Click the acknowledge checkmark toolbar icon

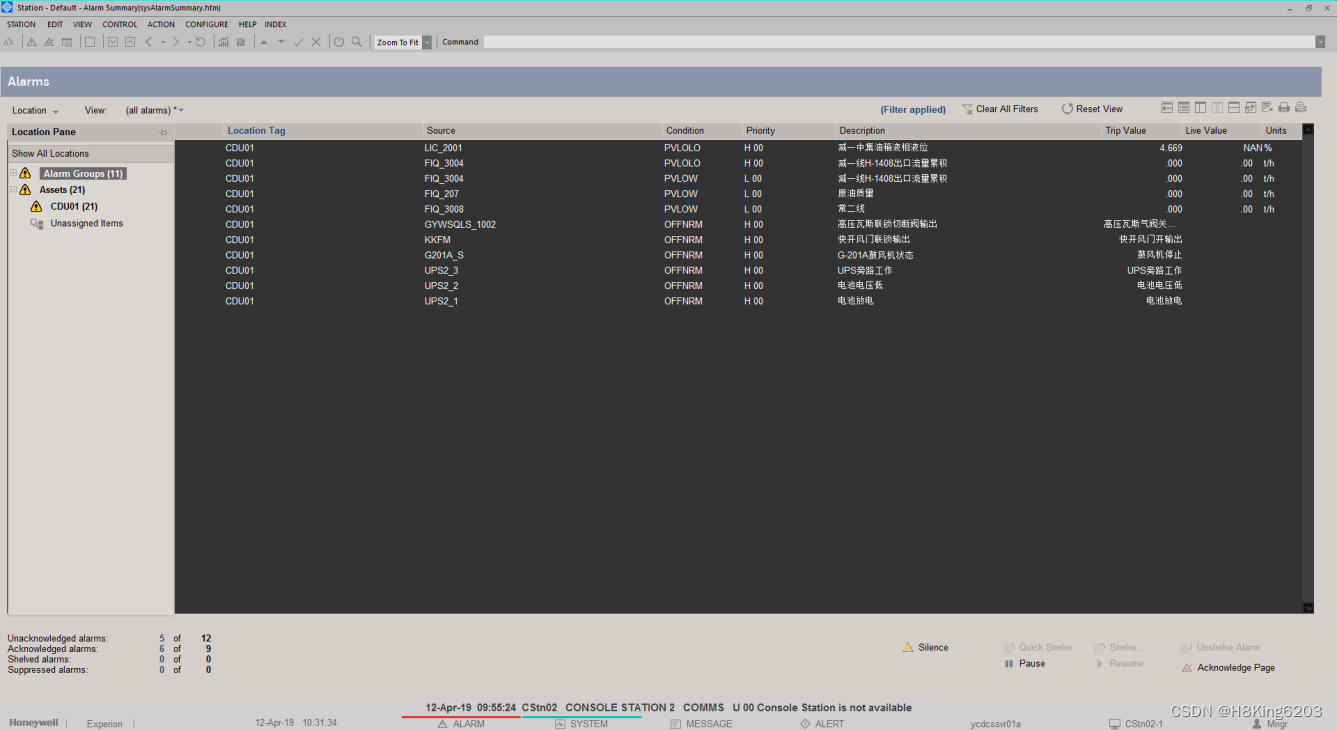pos(298,42)
